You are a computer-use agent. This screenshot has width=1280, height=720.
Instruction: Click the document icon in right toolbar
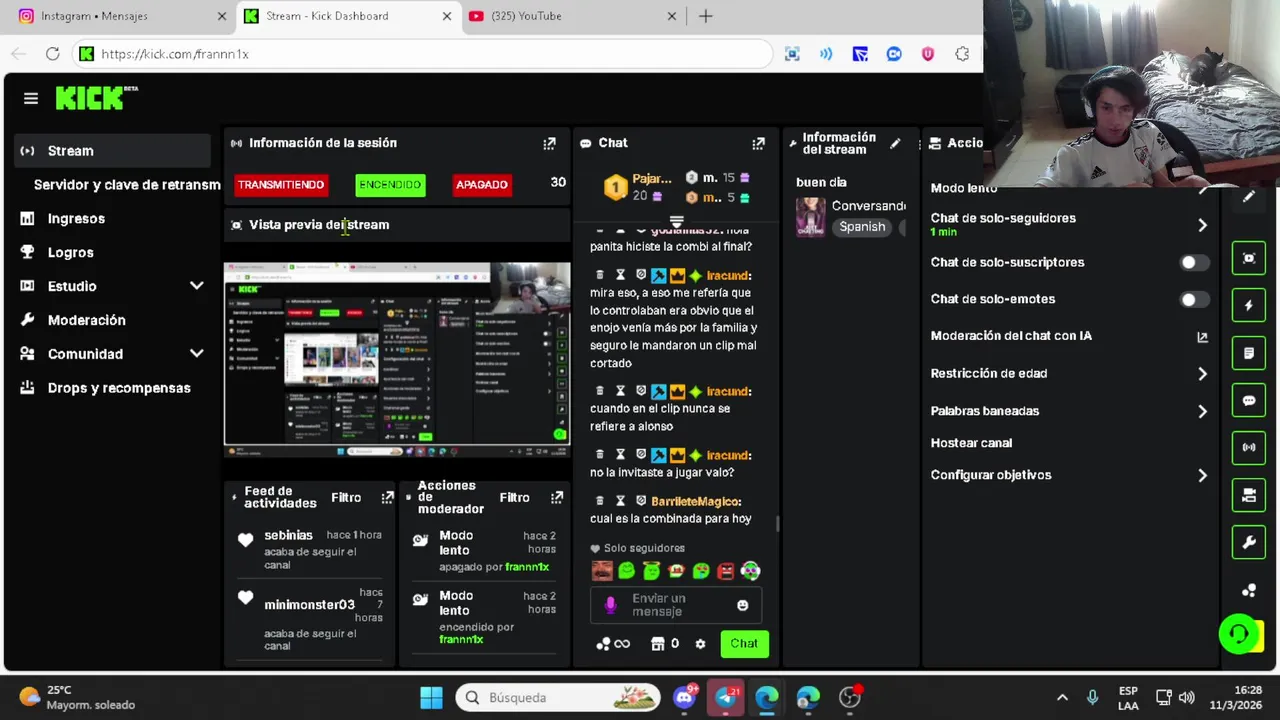pos(1249,353)
